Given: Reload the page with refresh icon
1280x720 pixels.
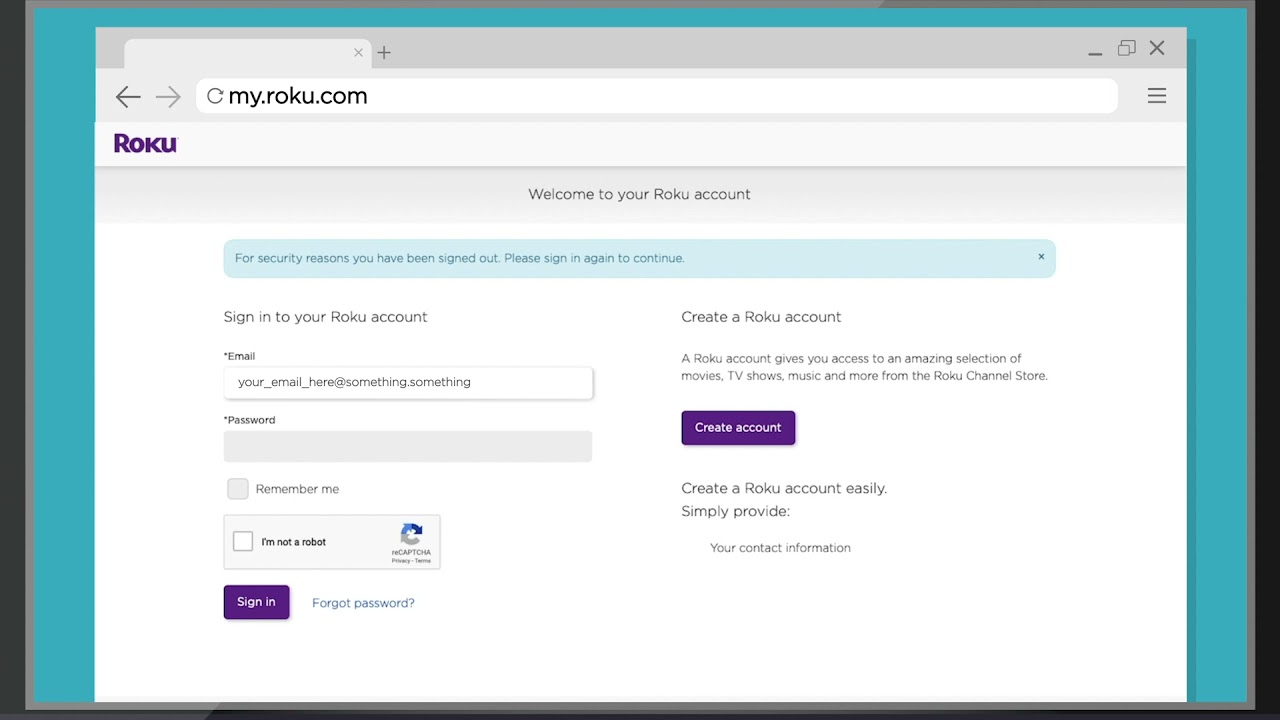Looking at the screenshot, I should (215, 96).
